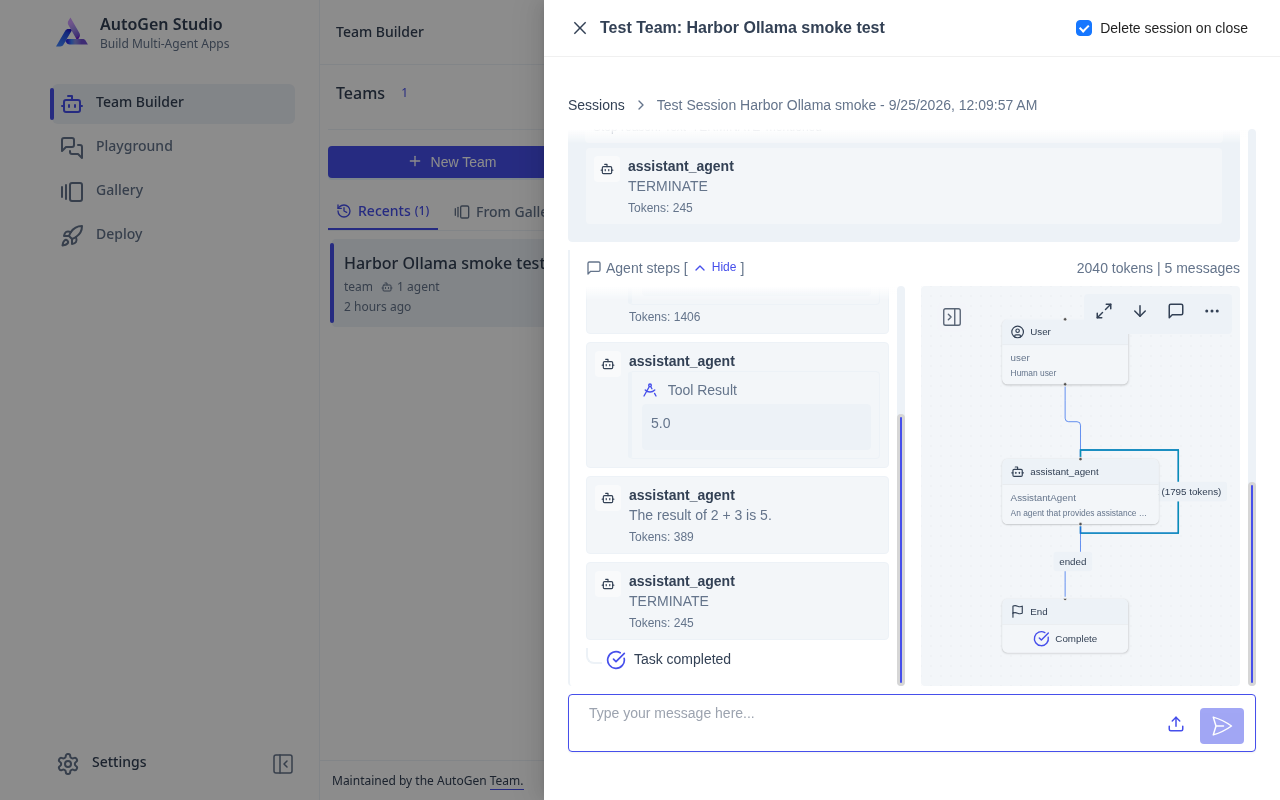
Task: Open the Gallery section
Action: (x=173, y=191)
